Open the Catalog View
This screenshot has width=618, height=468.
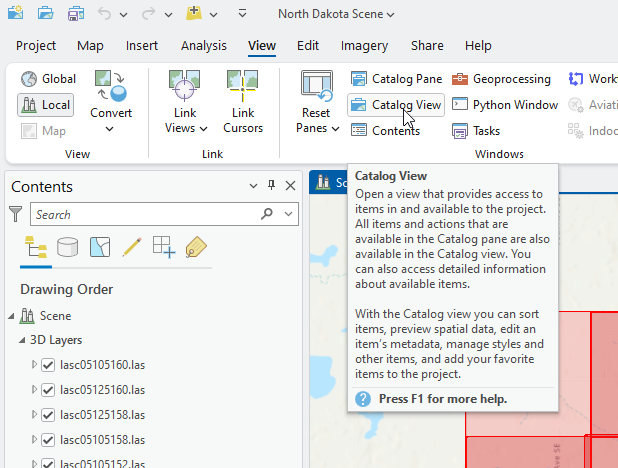tap(396, 105)
